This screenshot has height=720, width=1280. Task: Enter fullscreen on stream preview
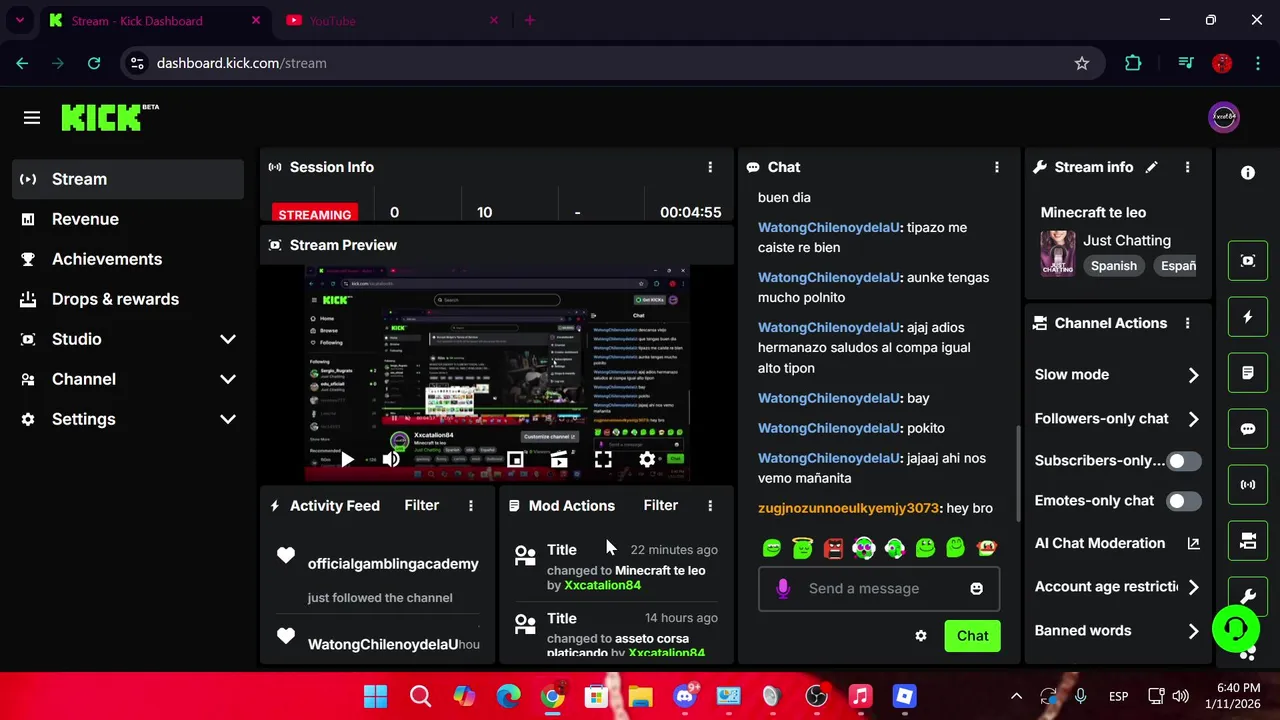point(603,459)
